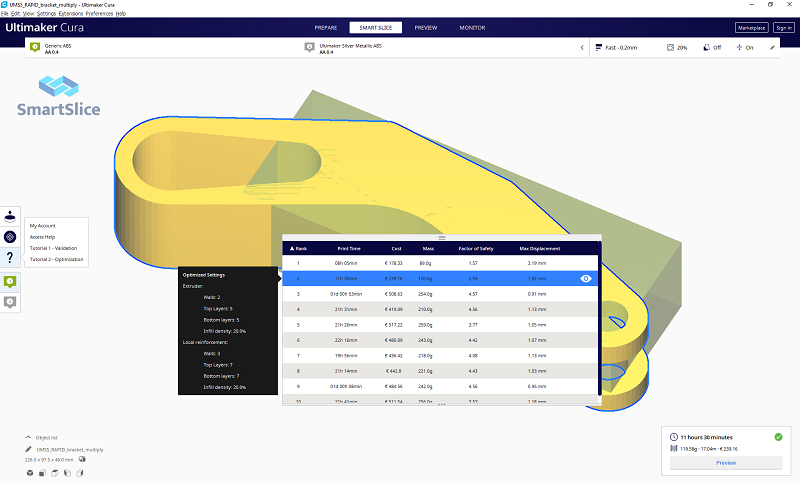Collapse the print settings panel left arrow
800x483 pixels.
[582, 47]
